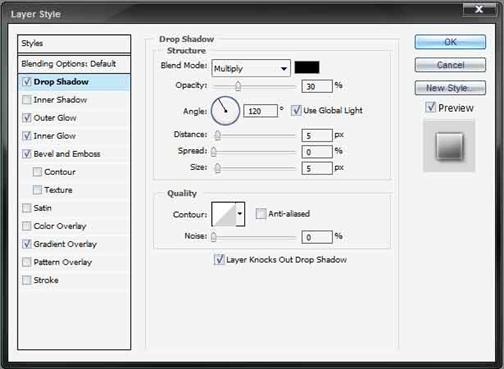504x369 pixels.
Task: Open the Inner Shadow settings label
Action: pyautogui.click(x=60, y=100)
